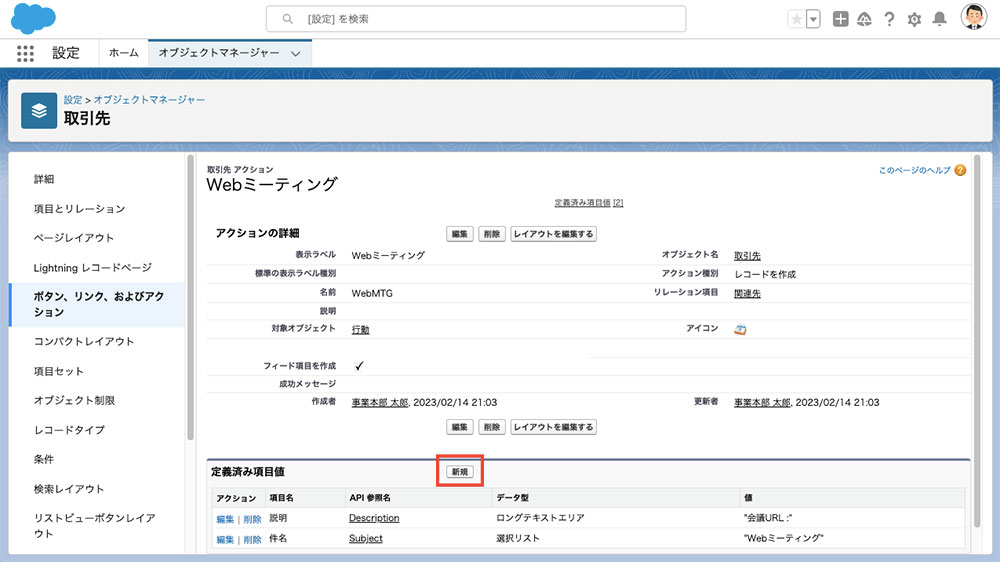The height and width of the screenshot is (562, 1000).
Task: Open the 作成者 事業本部 太郎 link
Action: pyautogui.click(x=379, y=403)
